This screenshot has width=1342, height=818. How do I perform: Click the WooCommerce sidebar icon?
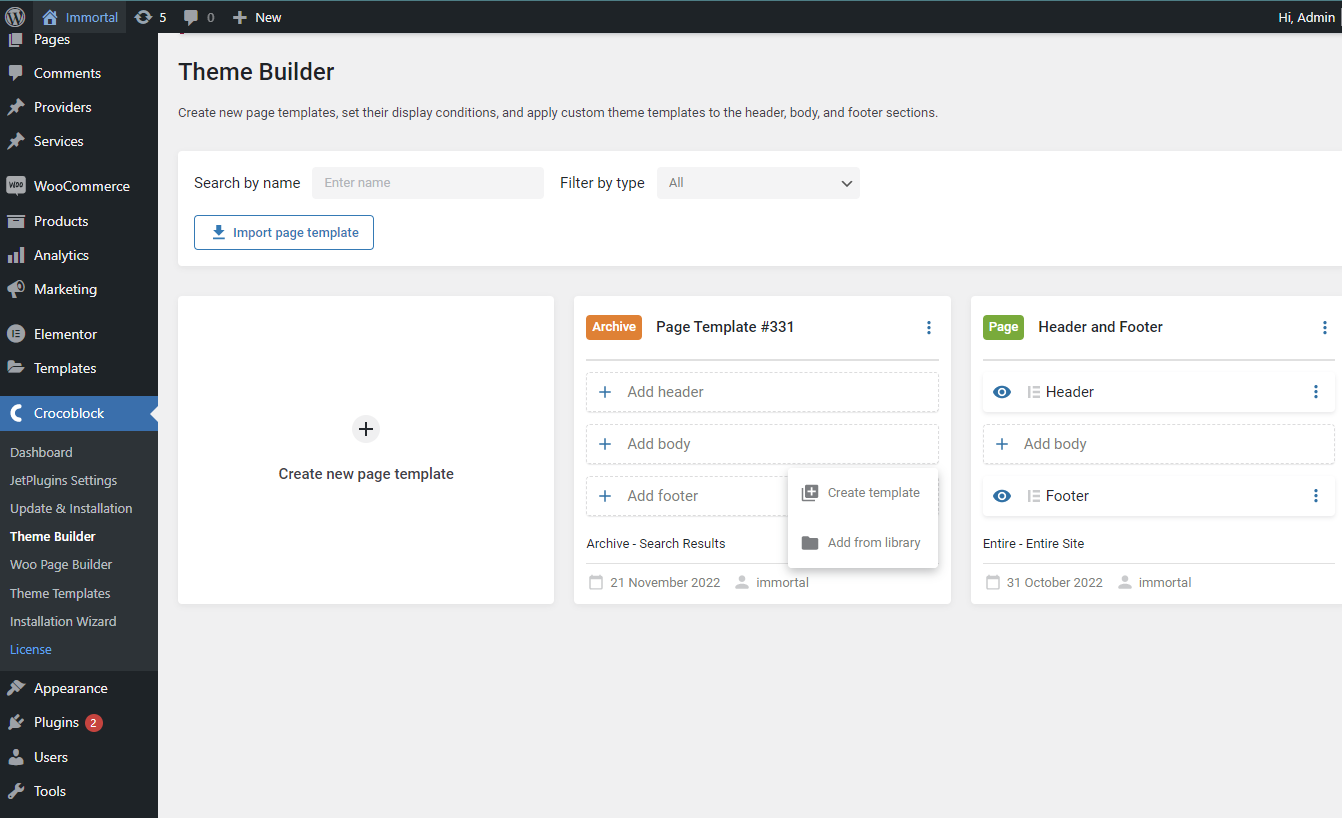click(x=16, y=186)
